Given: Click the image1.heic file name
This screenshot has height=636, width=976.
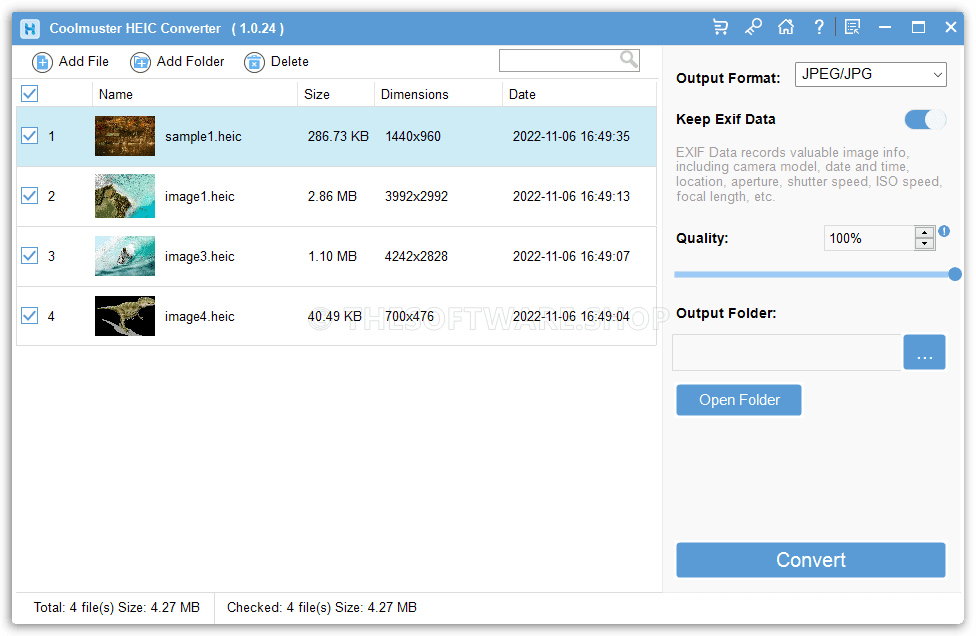Looking at the screenshot, I should coord(199,197).
